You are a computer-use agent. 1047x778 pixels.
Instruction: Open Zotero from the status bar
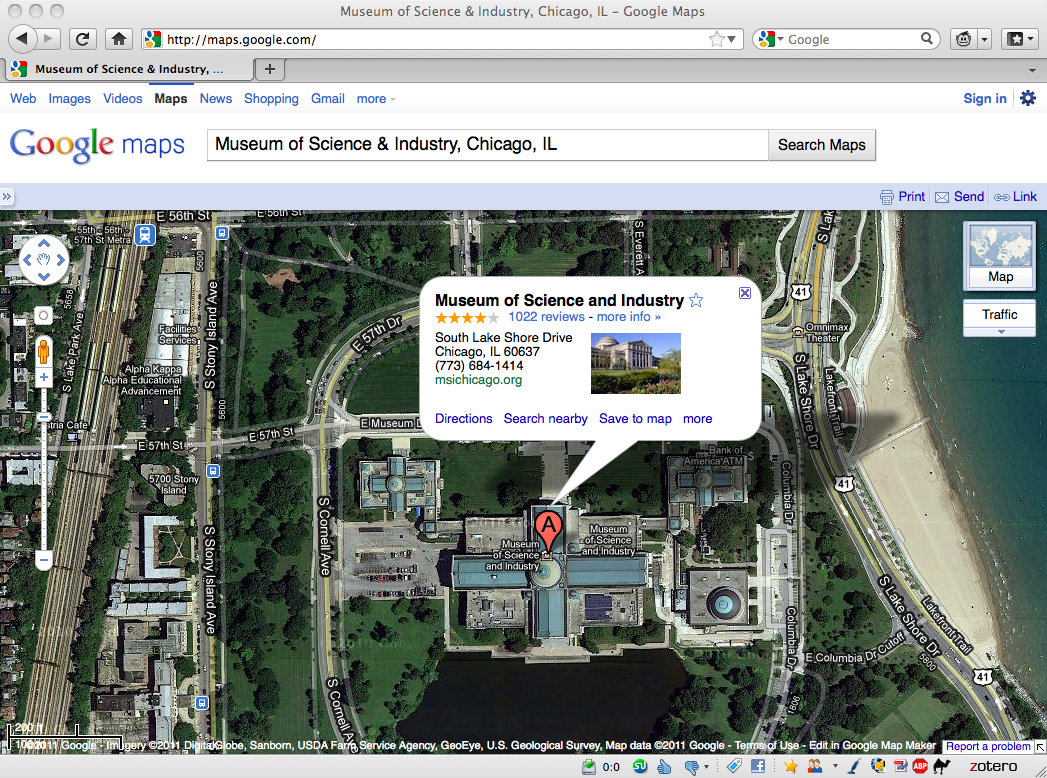tap(993, 766)
